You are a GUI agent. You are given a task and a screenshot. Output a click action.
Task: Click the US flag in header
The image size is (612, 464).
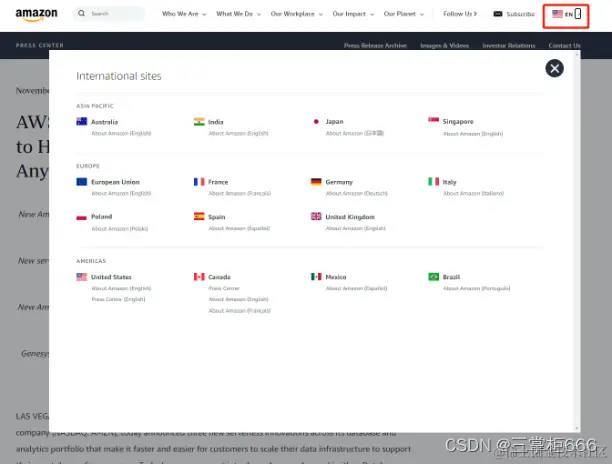pyautogui.click(x=557, y=14)
